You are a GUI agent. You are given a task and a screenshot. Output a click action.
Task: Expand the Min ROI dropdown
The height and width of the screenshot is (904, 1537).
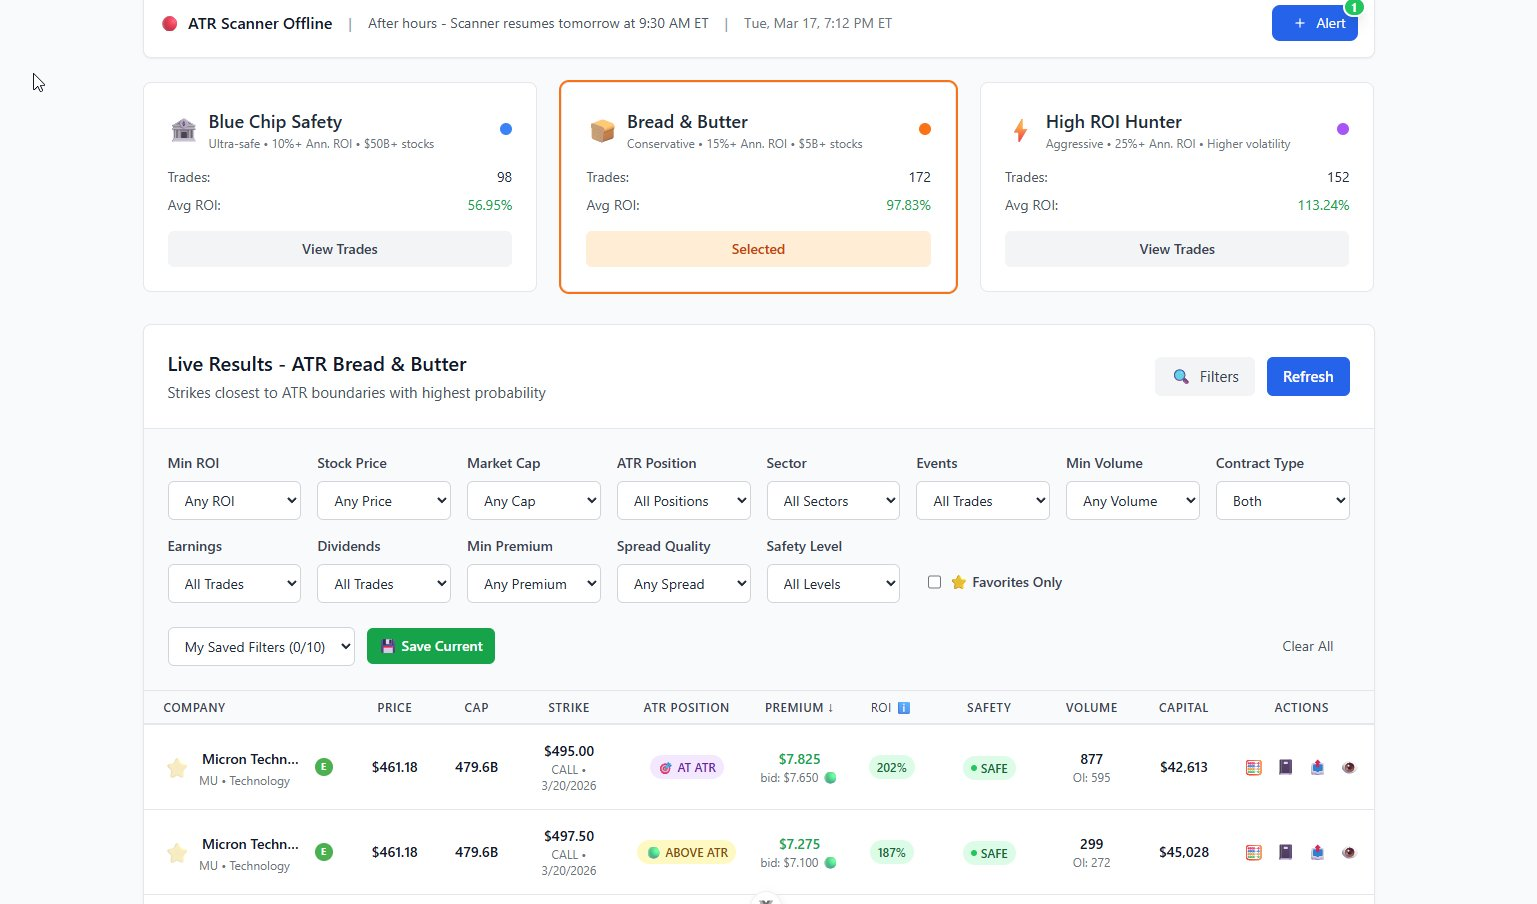pos(234,501)
